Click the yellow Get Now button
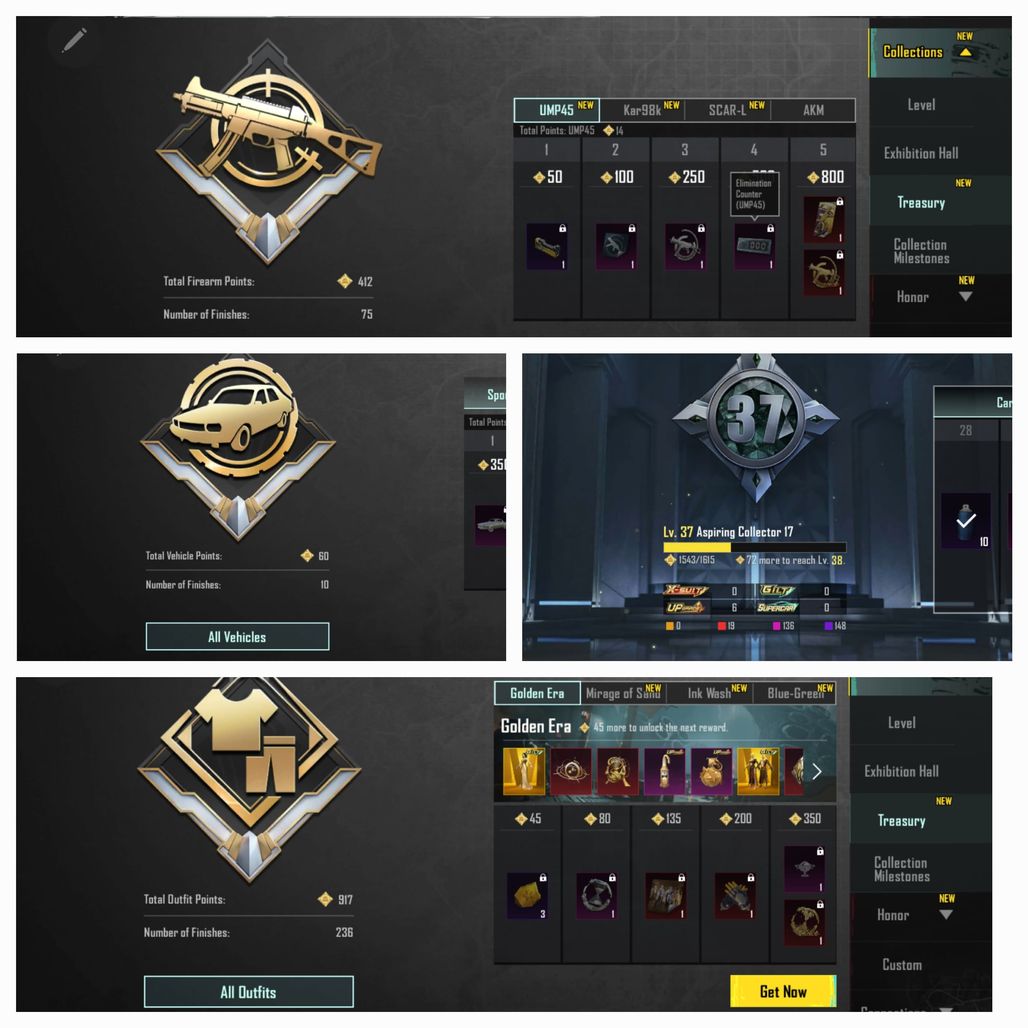The image size is (1028, 1028). click(783, 991)
